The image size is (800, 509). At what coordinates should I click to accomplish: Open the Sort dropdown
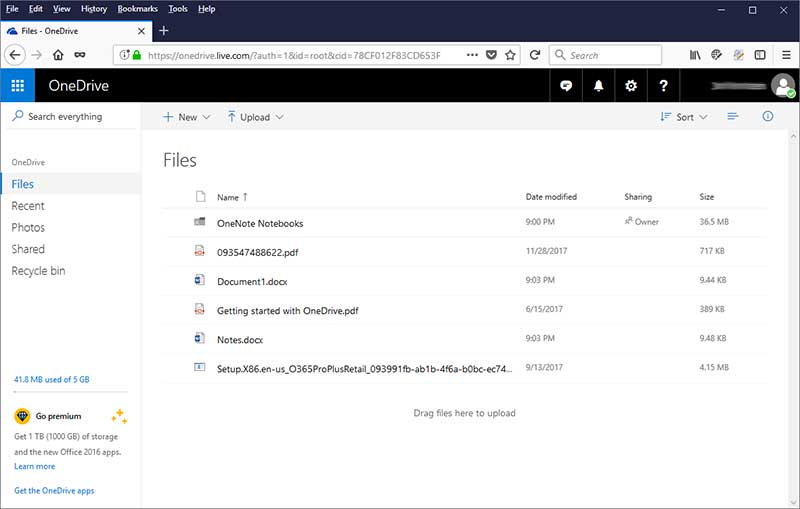point(684,117)
